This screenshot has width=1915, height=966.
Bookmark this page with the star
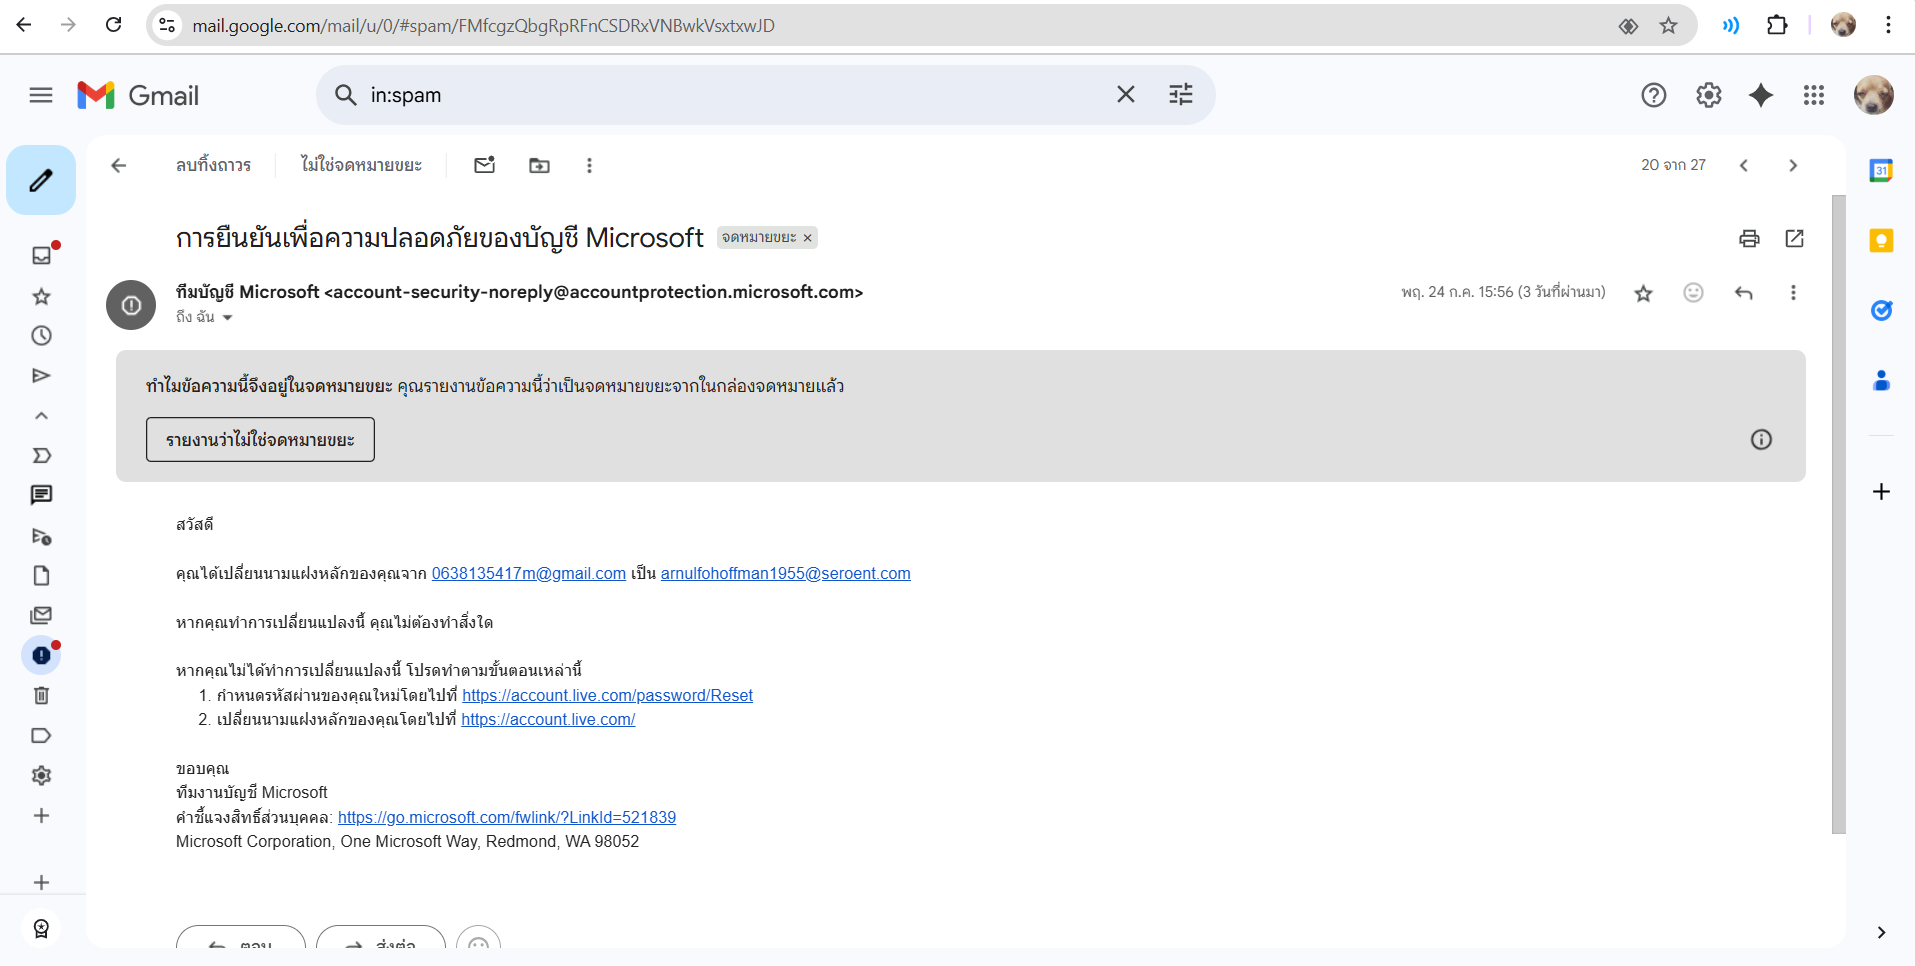click(x=1668, y=26)
